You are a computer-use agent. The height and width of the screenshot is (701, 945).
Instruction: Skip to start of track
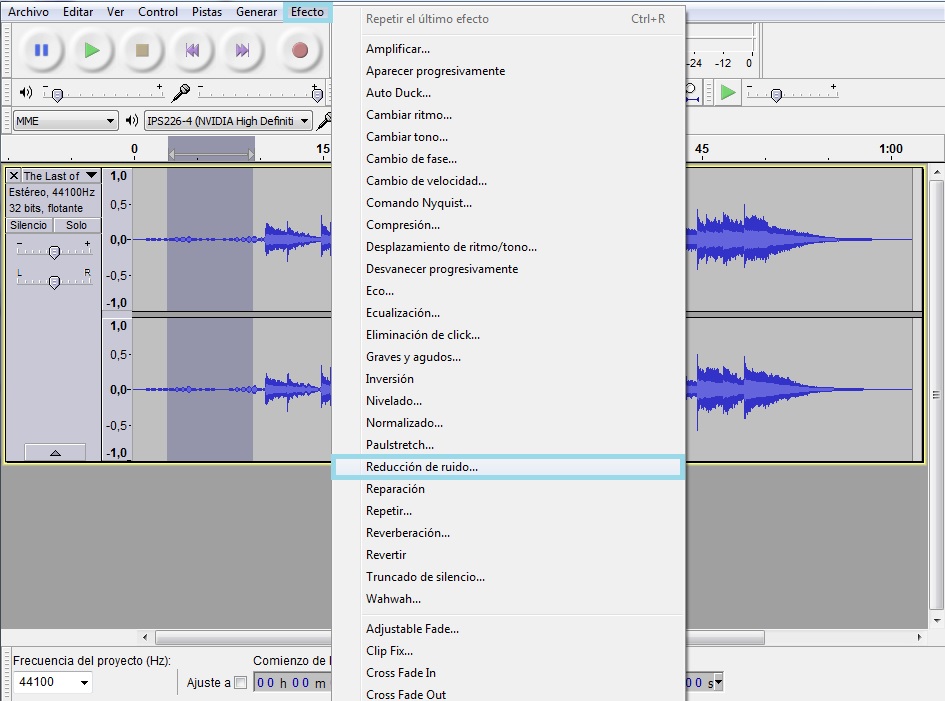193,50
